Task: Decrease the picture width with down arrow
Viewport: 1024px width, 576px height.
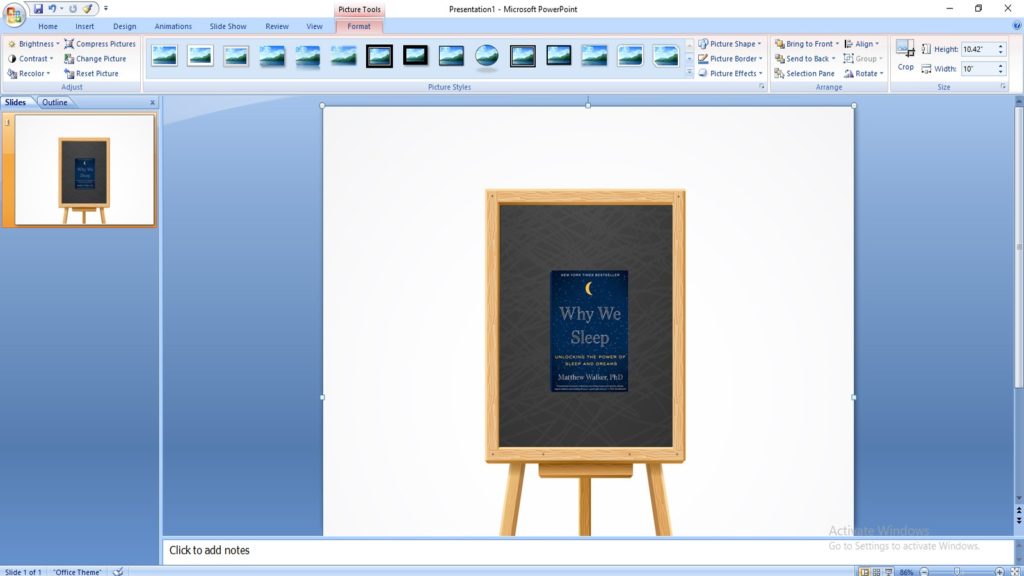Action: 1000,72
